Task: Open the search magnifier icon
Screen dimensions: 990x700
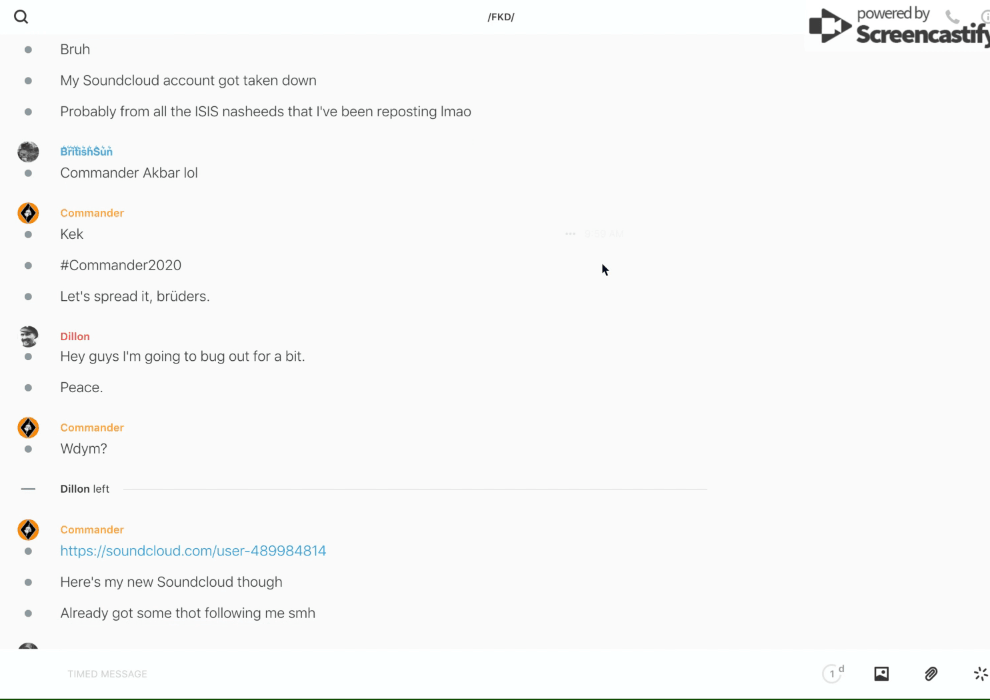Action: 21,17
